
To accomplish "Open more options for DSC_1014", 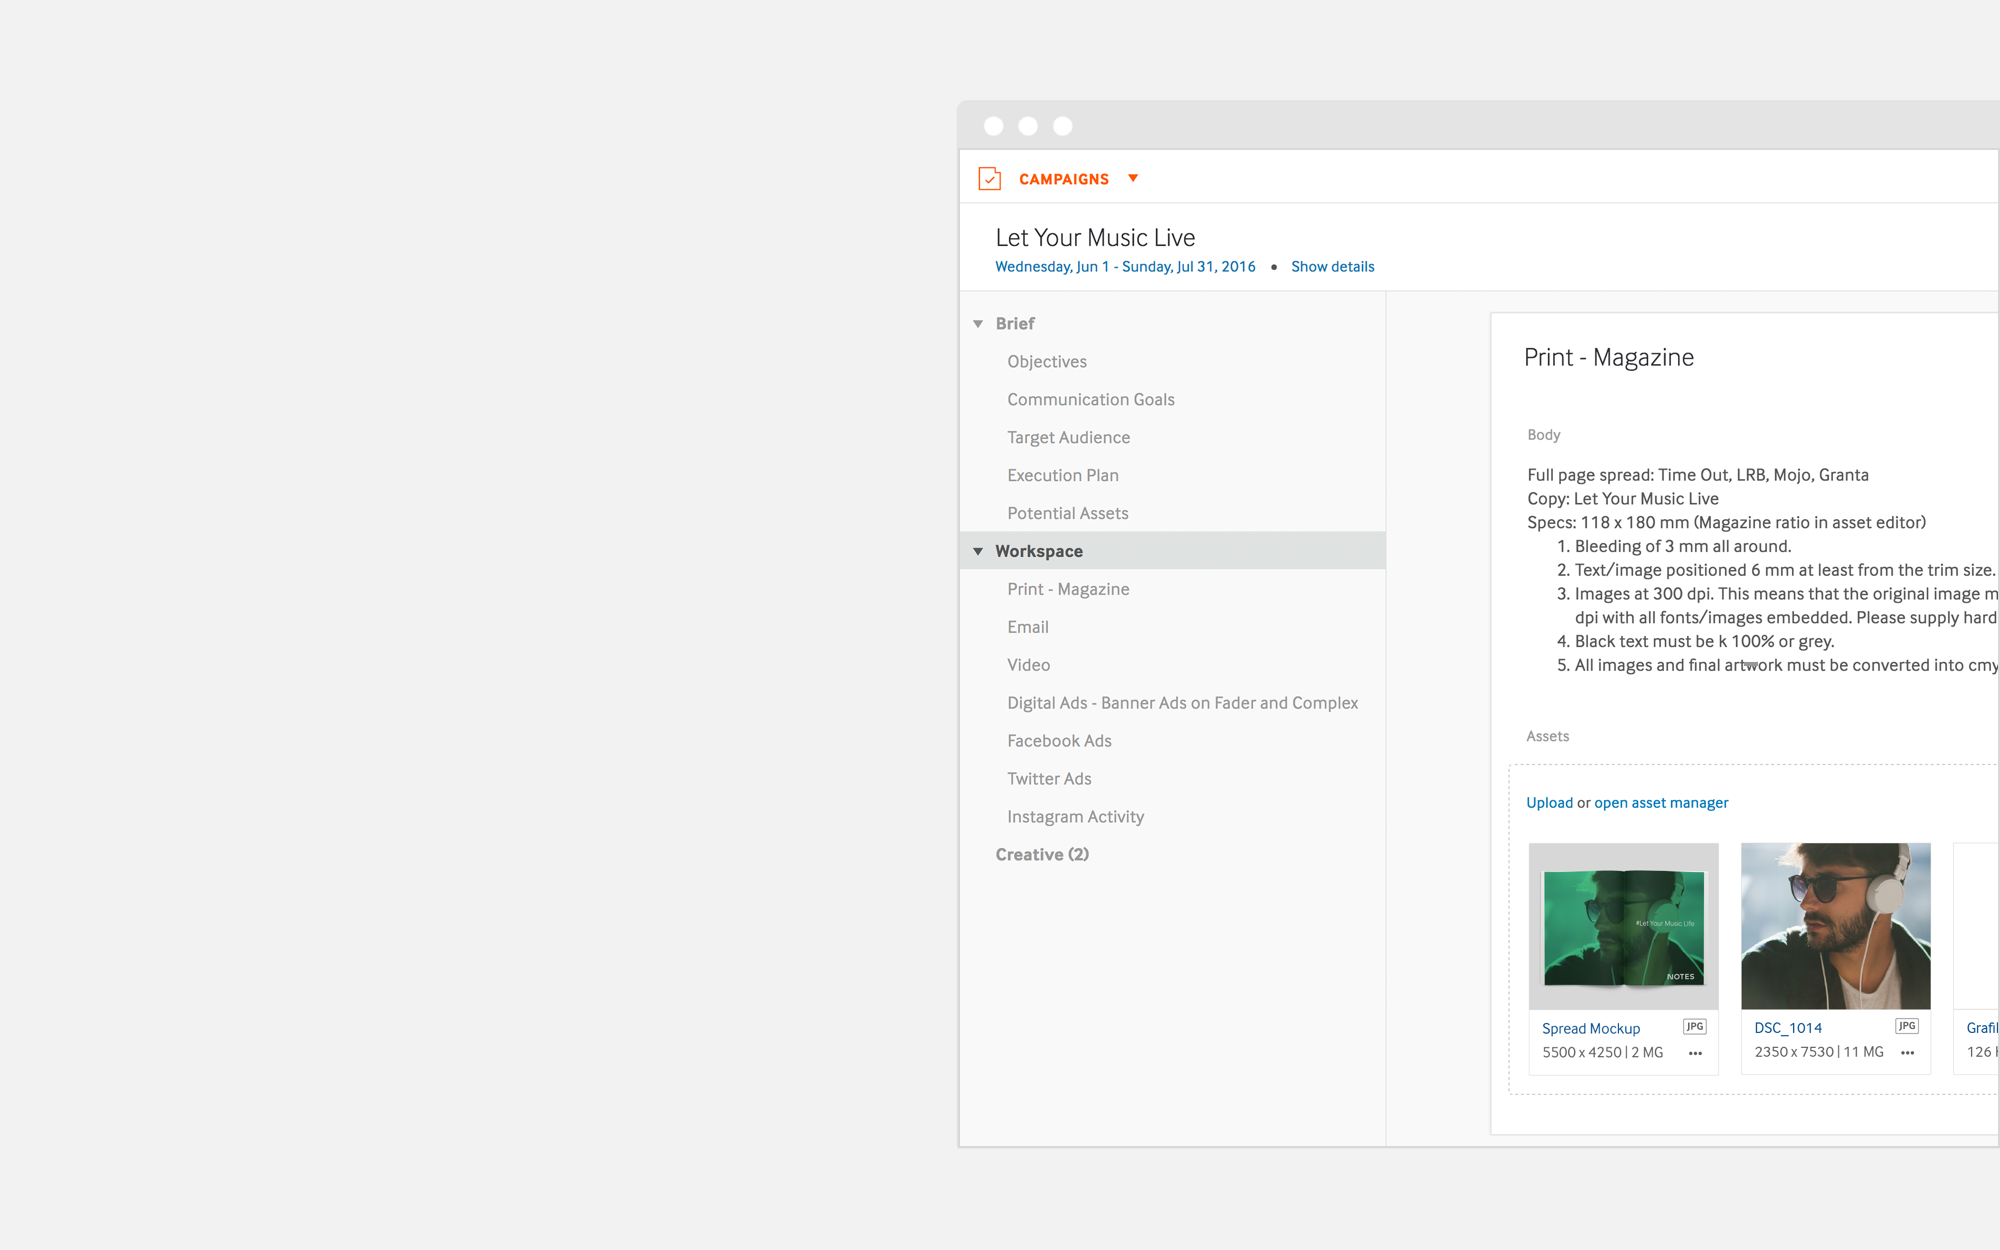I will 1907,1053.
